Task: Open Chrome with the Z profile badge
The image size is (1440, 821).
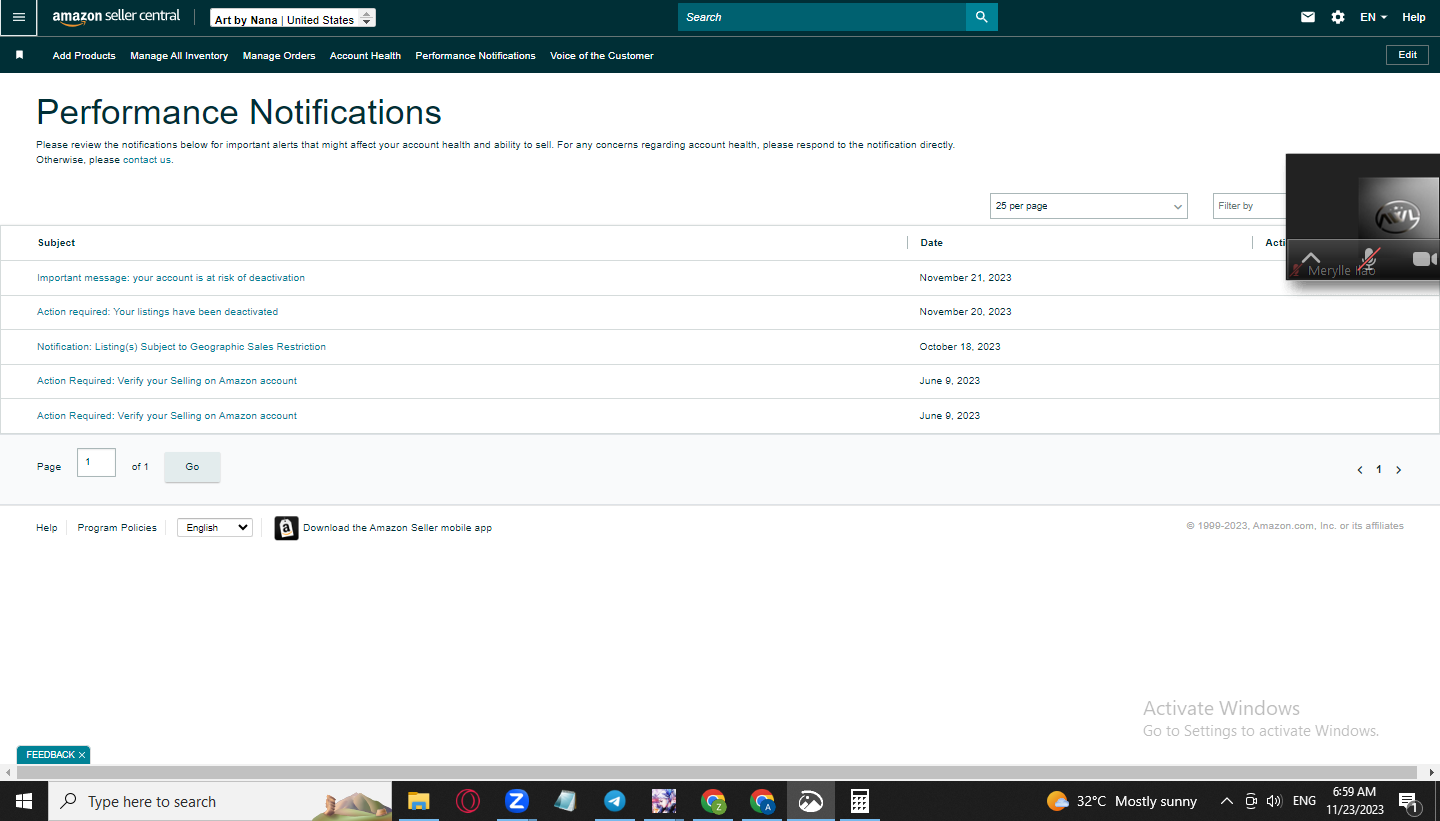Action: pyautogui.click(x=713, y=801)
